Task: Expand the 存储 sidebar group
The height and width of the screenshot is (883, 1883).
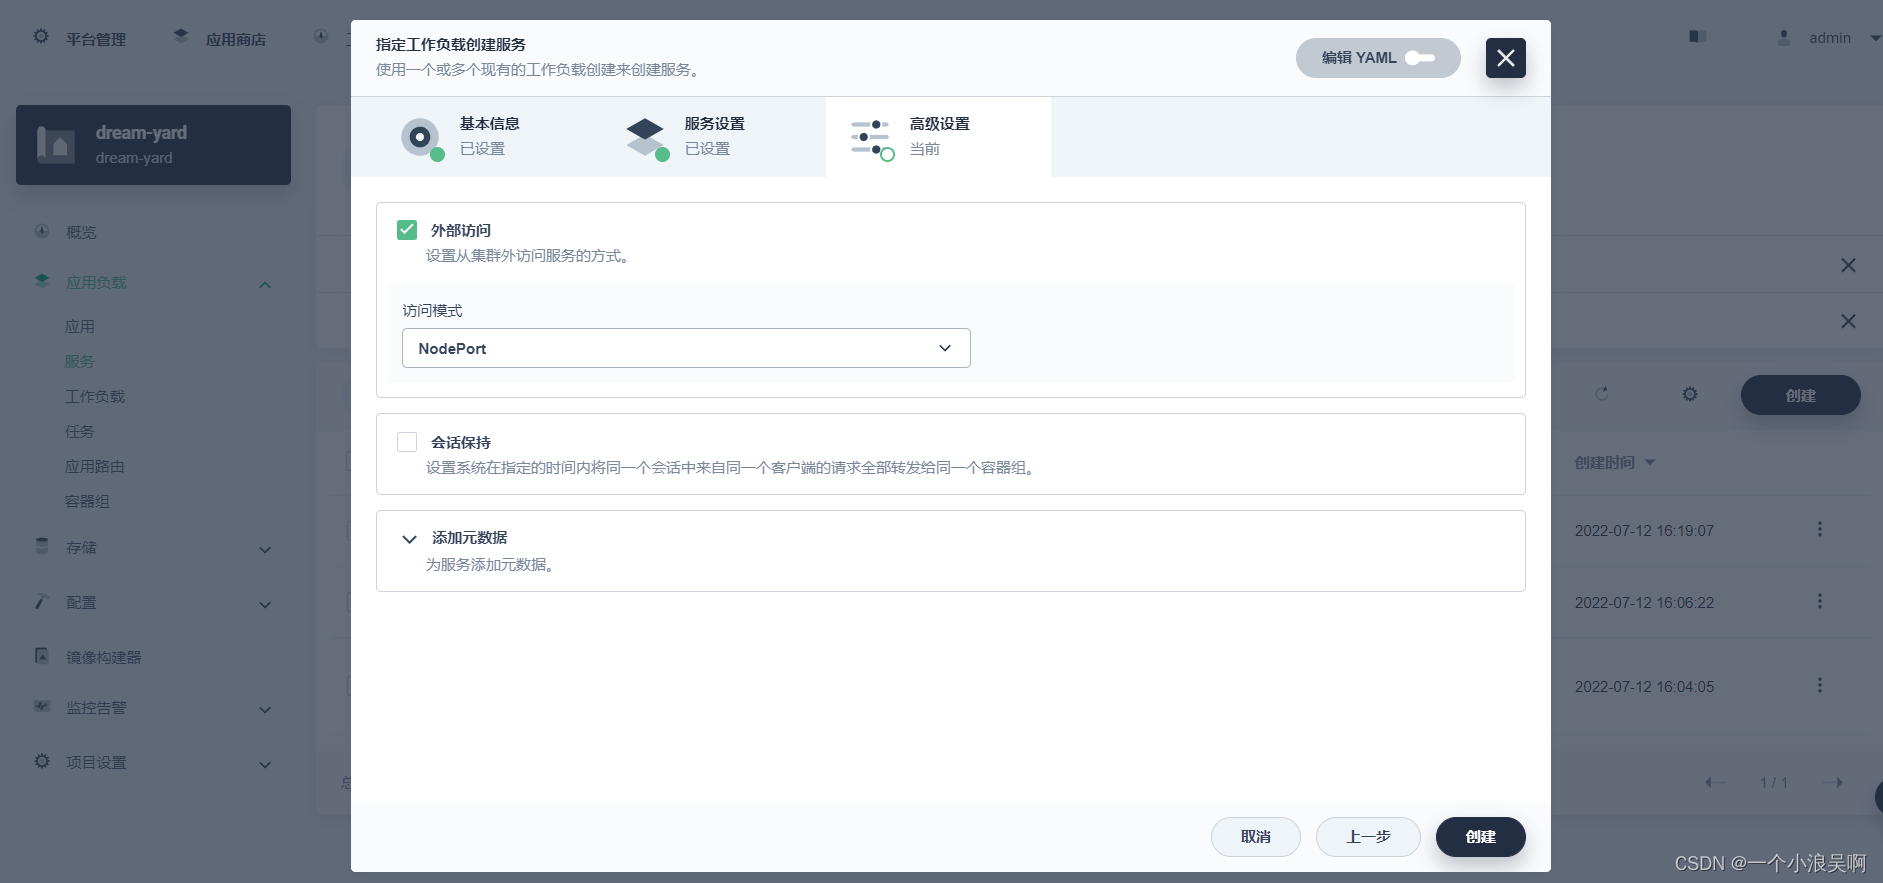Action: point(265,549)
